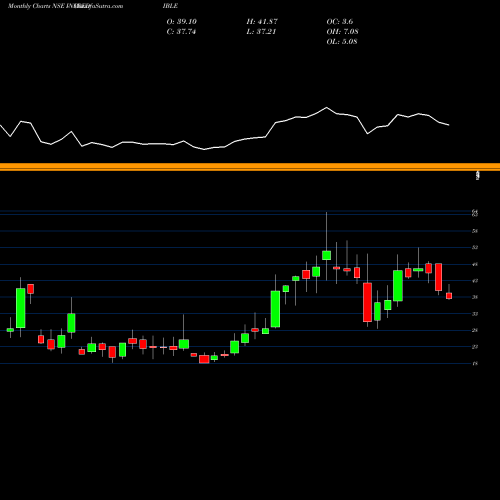Click the IBLE symbol label
Viewport: 500px width, 500px height.
[170, 6]
